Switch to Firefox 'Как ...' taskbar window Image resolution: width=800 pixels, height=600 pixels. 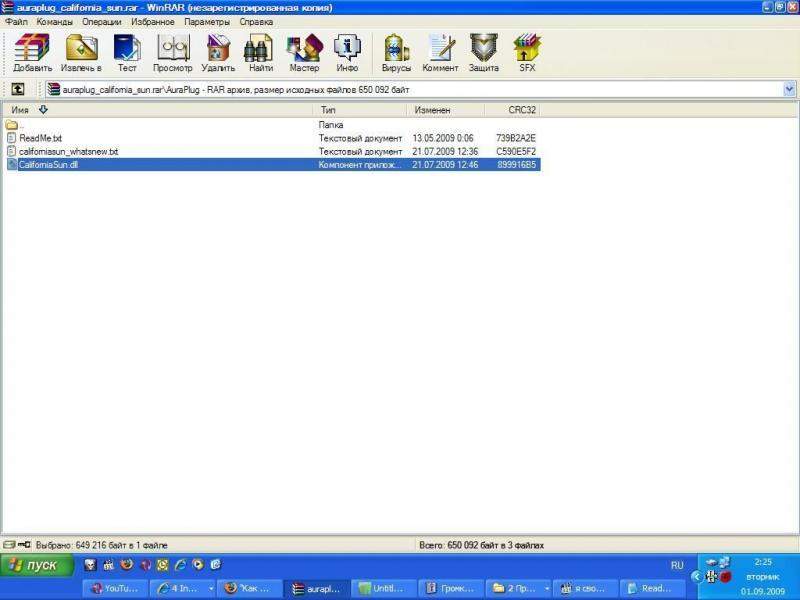(249, 589)
